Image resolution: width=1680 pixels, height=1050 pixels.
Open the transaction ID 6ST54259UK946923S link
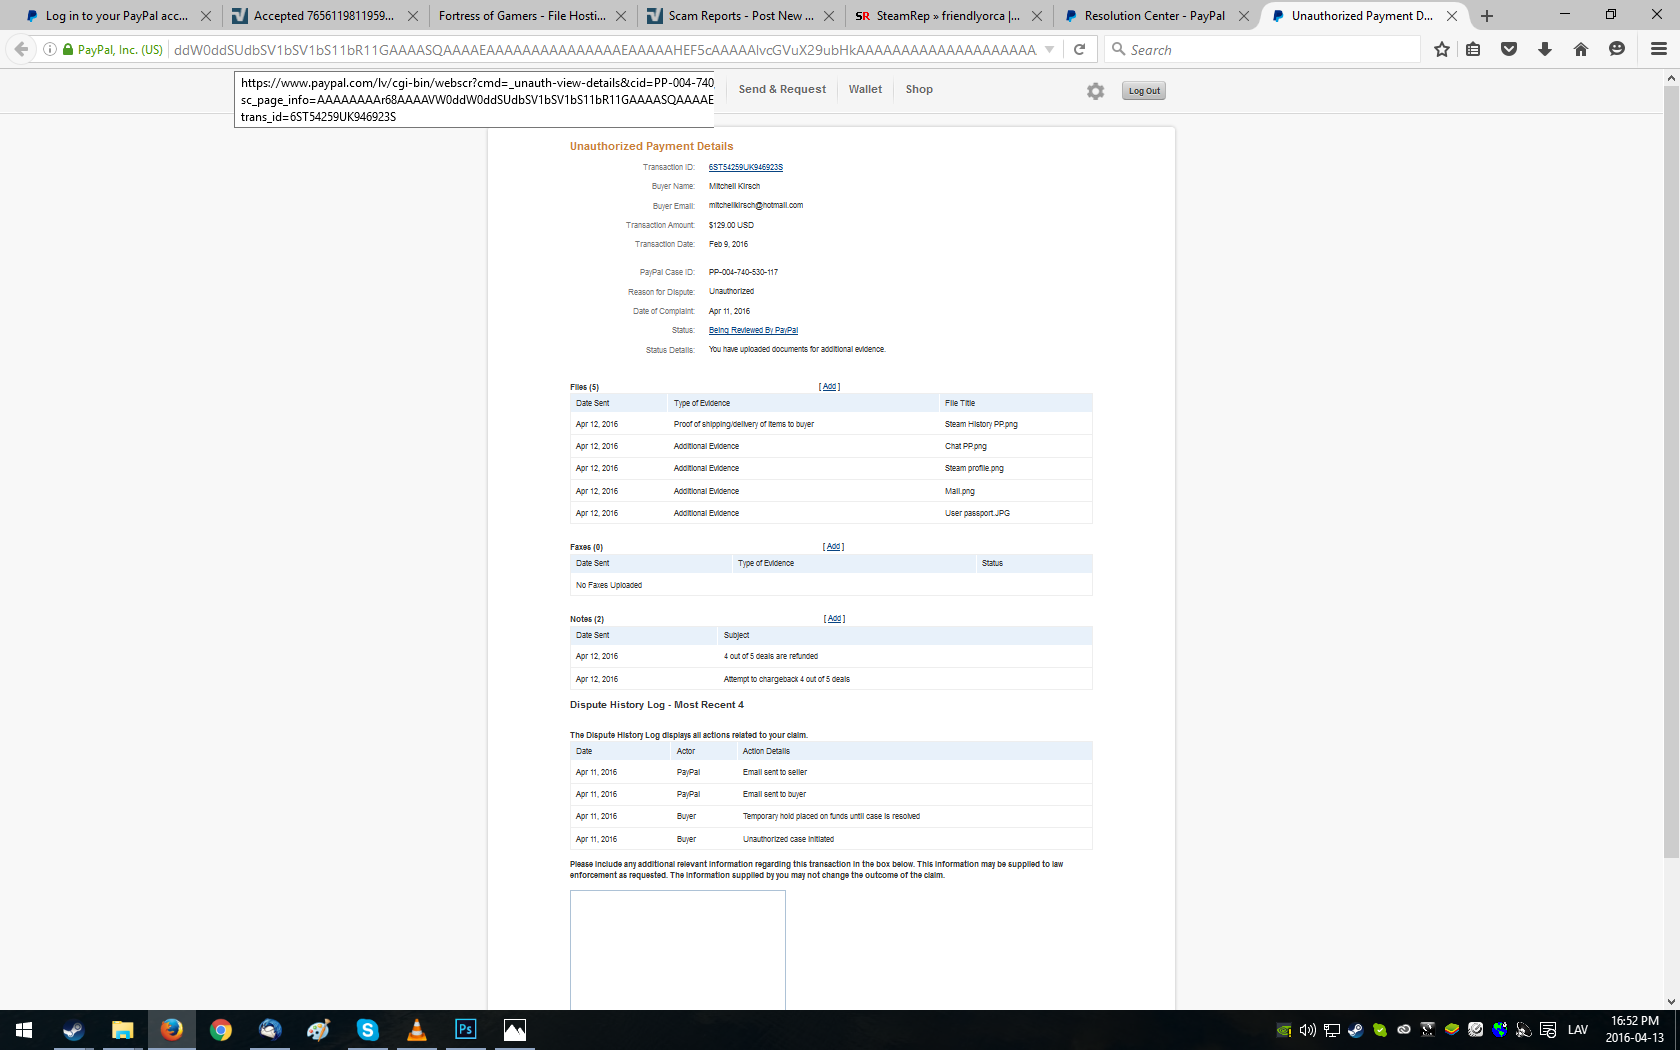[x=745, y=167]
